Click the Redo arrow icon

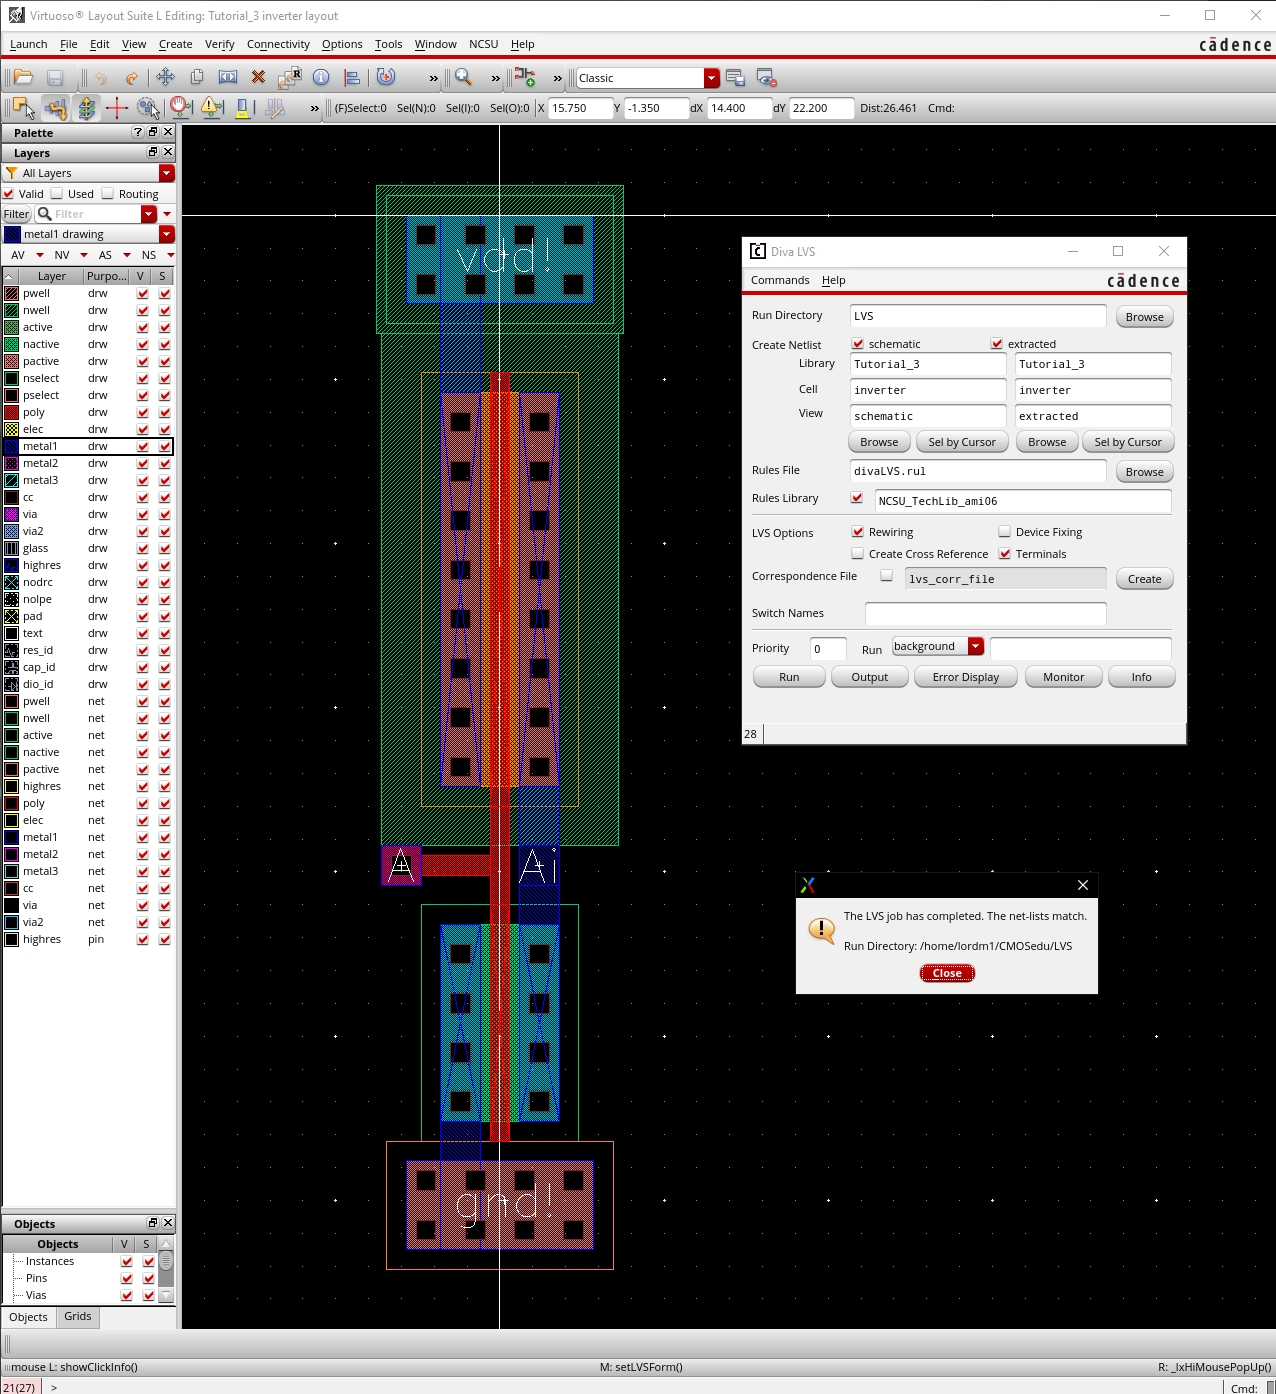coord(131,78)
